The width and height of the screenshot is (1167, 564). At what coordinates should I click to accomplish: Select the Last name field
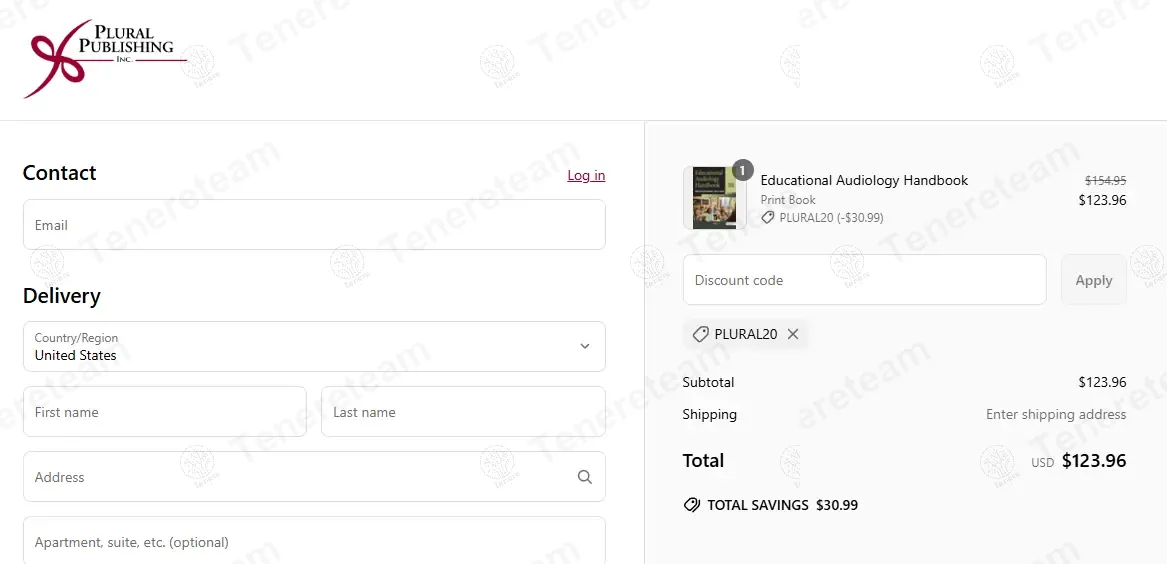pyautogui.click(x=463, y=412)
